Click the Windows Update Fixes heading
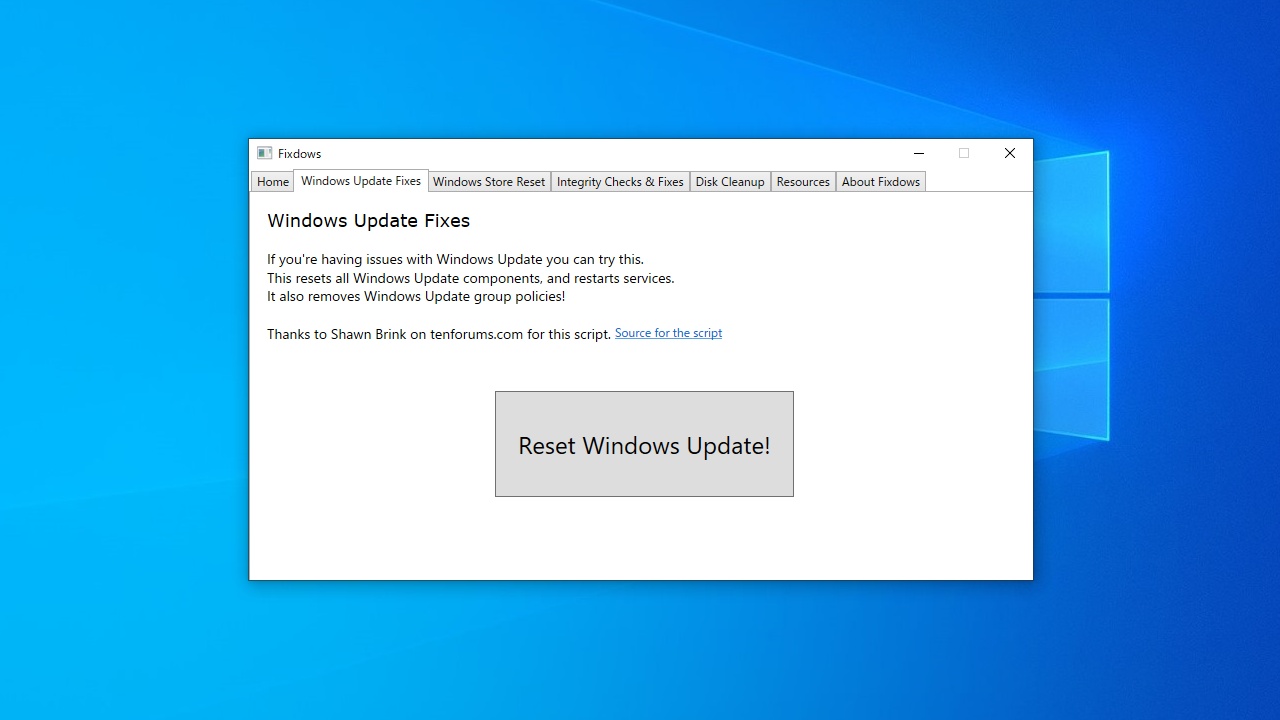This screenshot has width=1280, height=720. coord(368,221)
